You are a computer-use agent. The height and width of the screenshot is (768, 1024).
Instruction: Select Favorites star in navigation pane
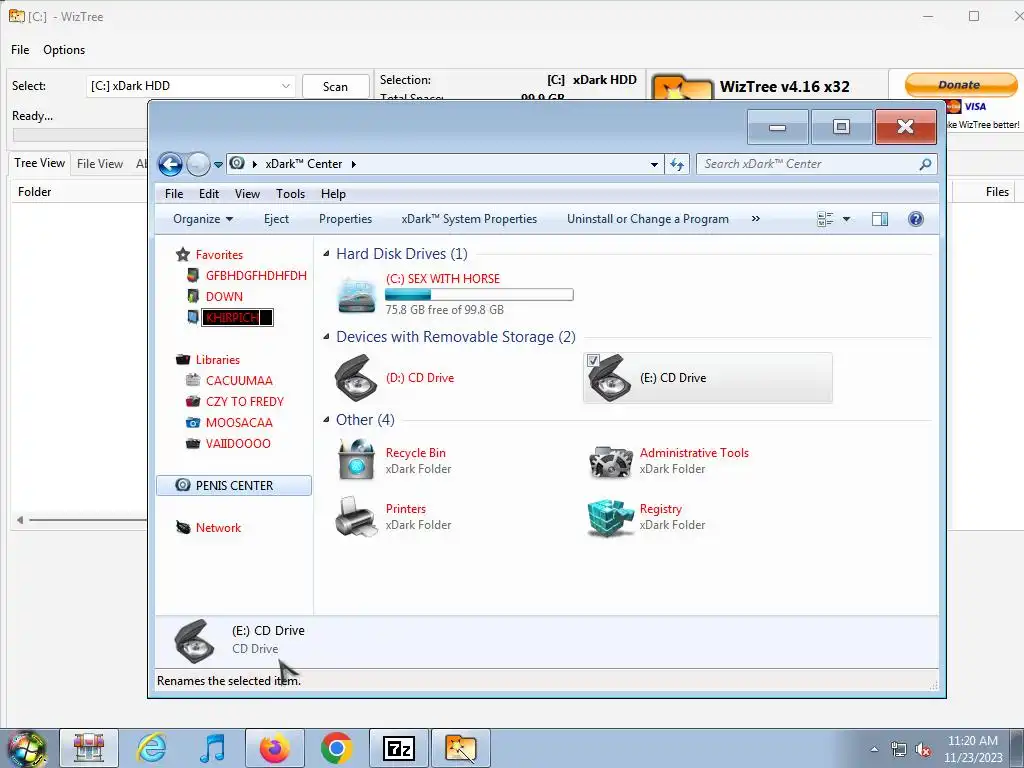pyautogui.click(x=183, y=255)
